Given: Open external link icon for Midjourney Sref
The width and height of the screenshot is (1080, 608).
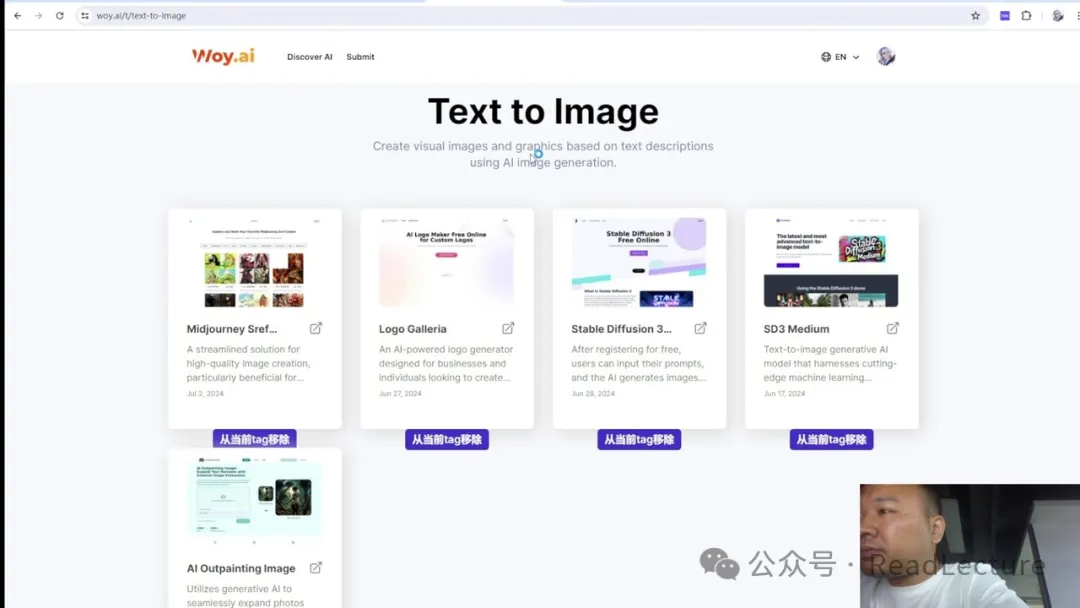Looking at the screenshot, I should [316, 328].
